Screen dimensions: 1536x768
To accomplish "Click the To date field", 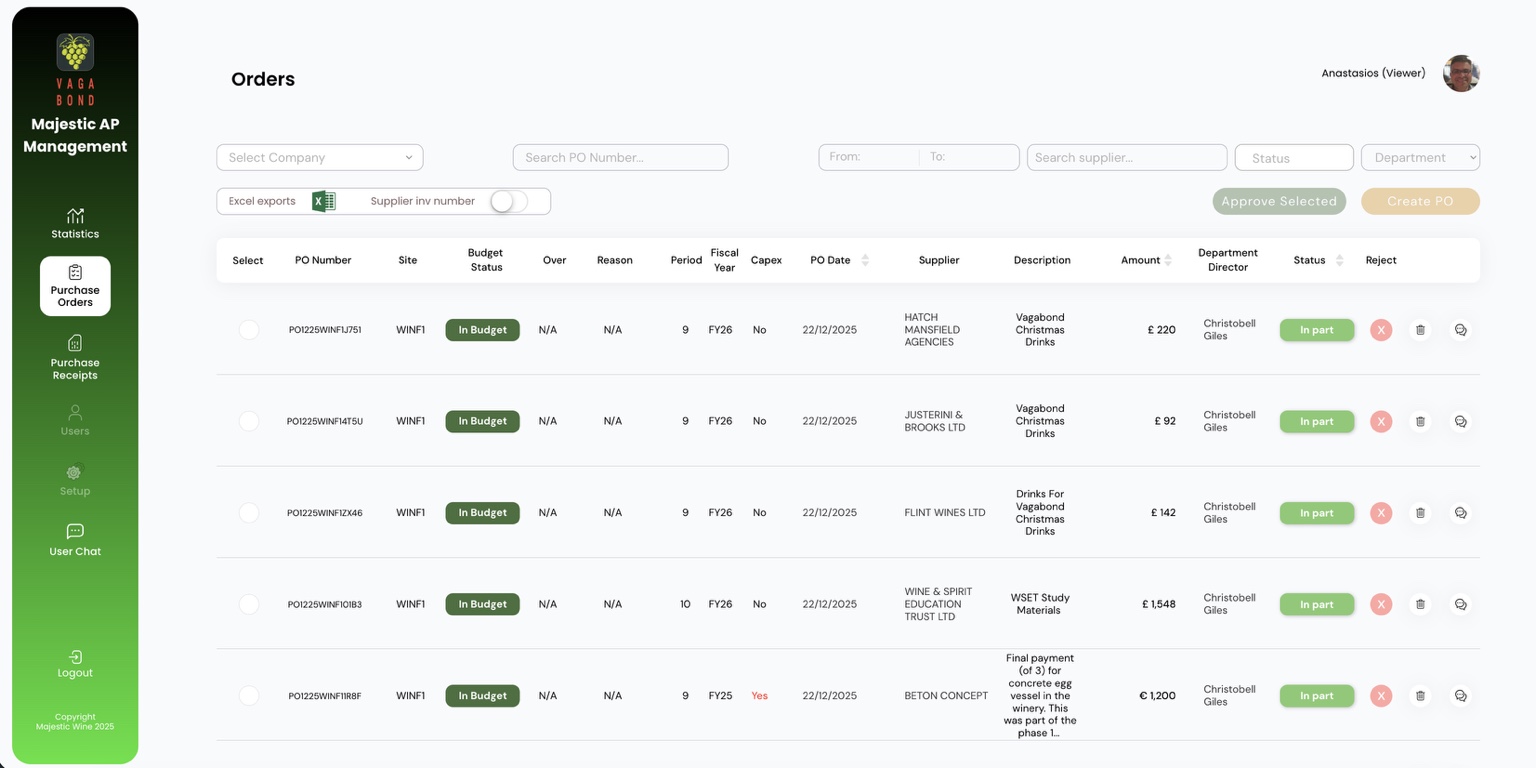I will point(969,157).
